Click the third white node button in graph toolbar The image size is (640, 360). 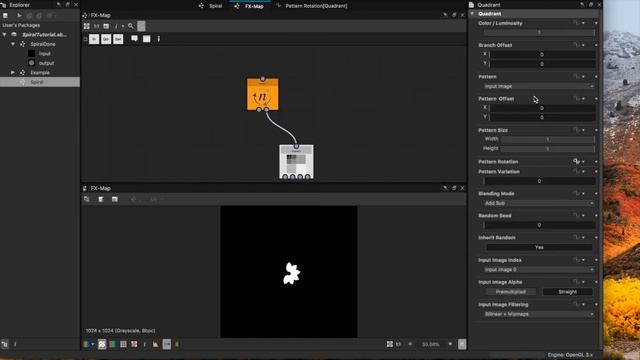(118, 39)
